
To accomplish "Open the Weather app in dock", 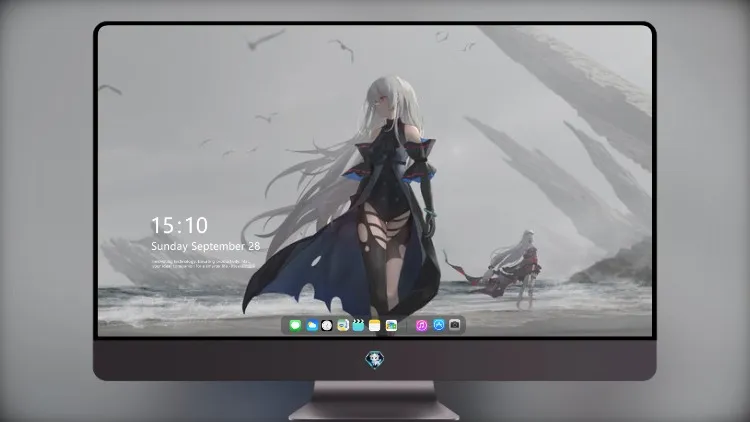I will click(311, 326).
